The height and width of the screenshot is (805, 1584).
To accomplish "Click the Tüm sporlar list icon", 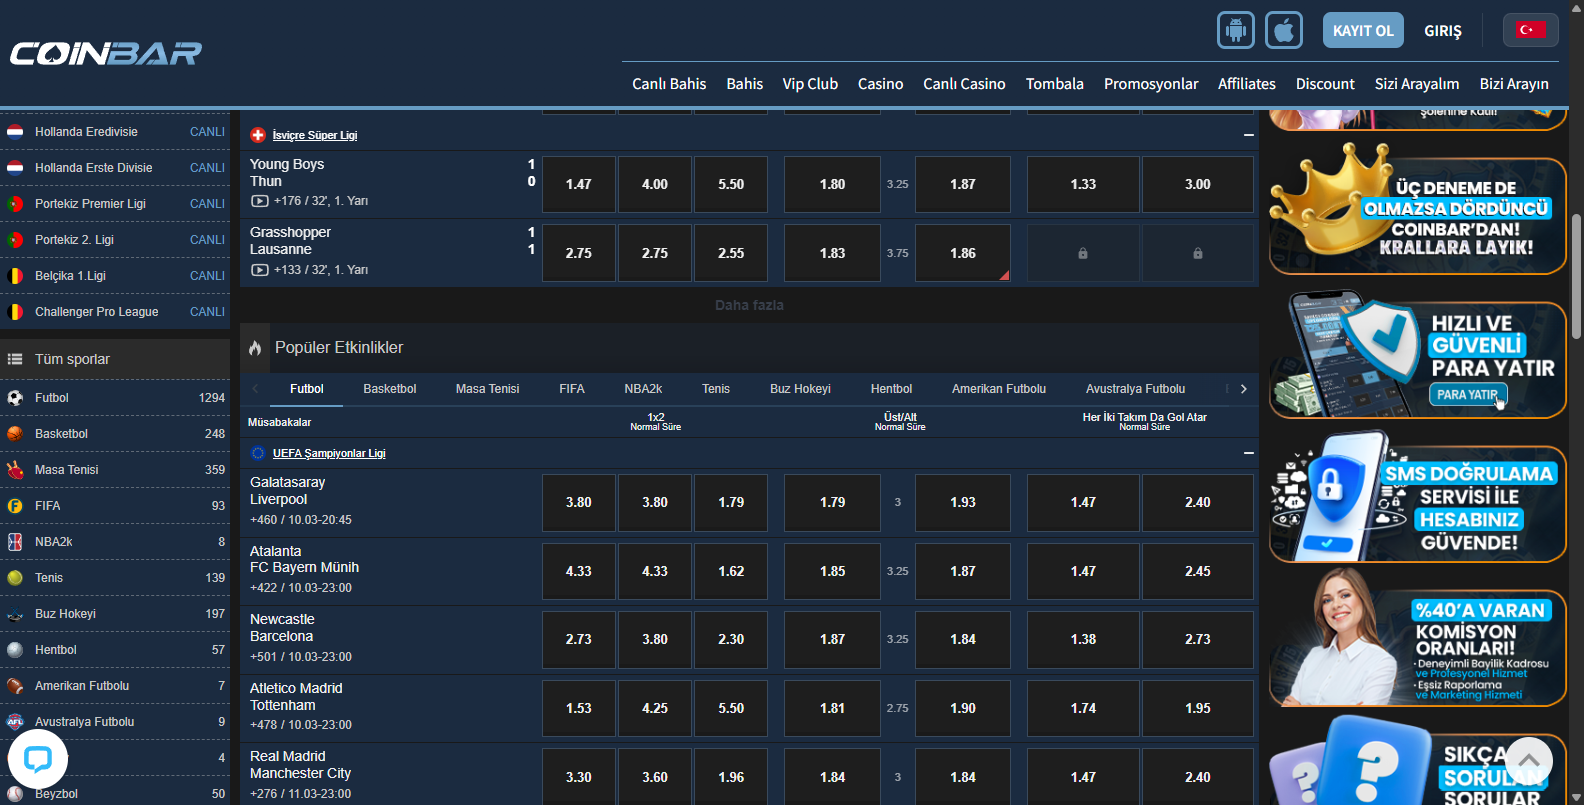I will click(15, 359).
